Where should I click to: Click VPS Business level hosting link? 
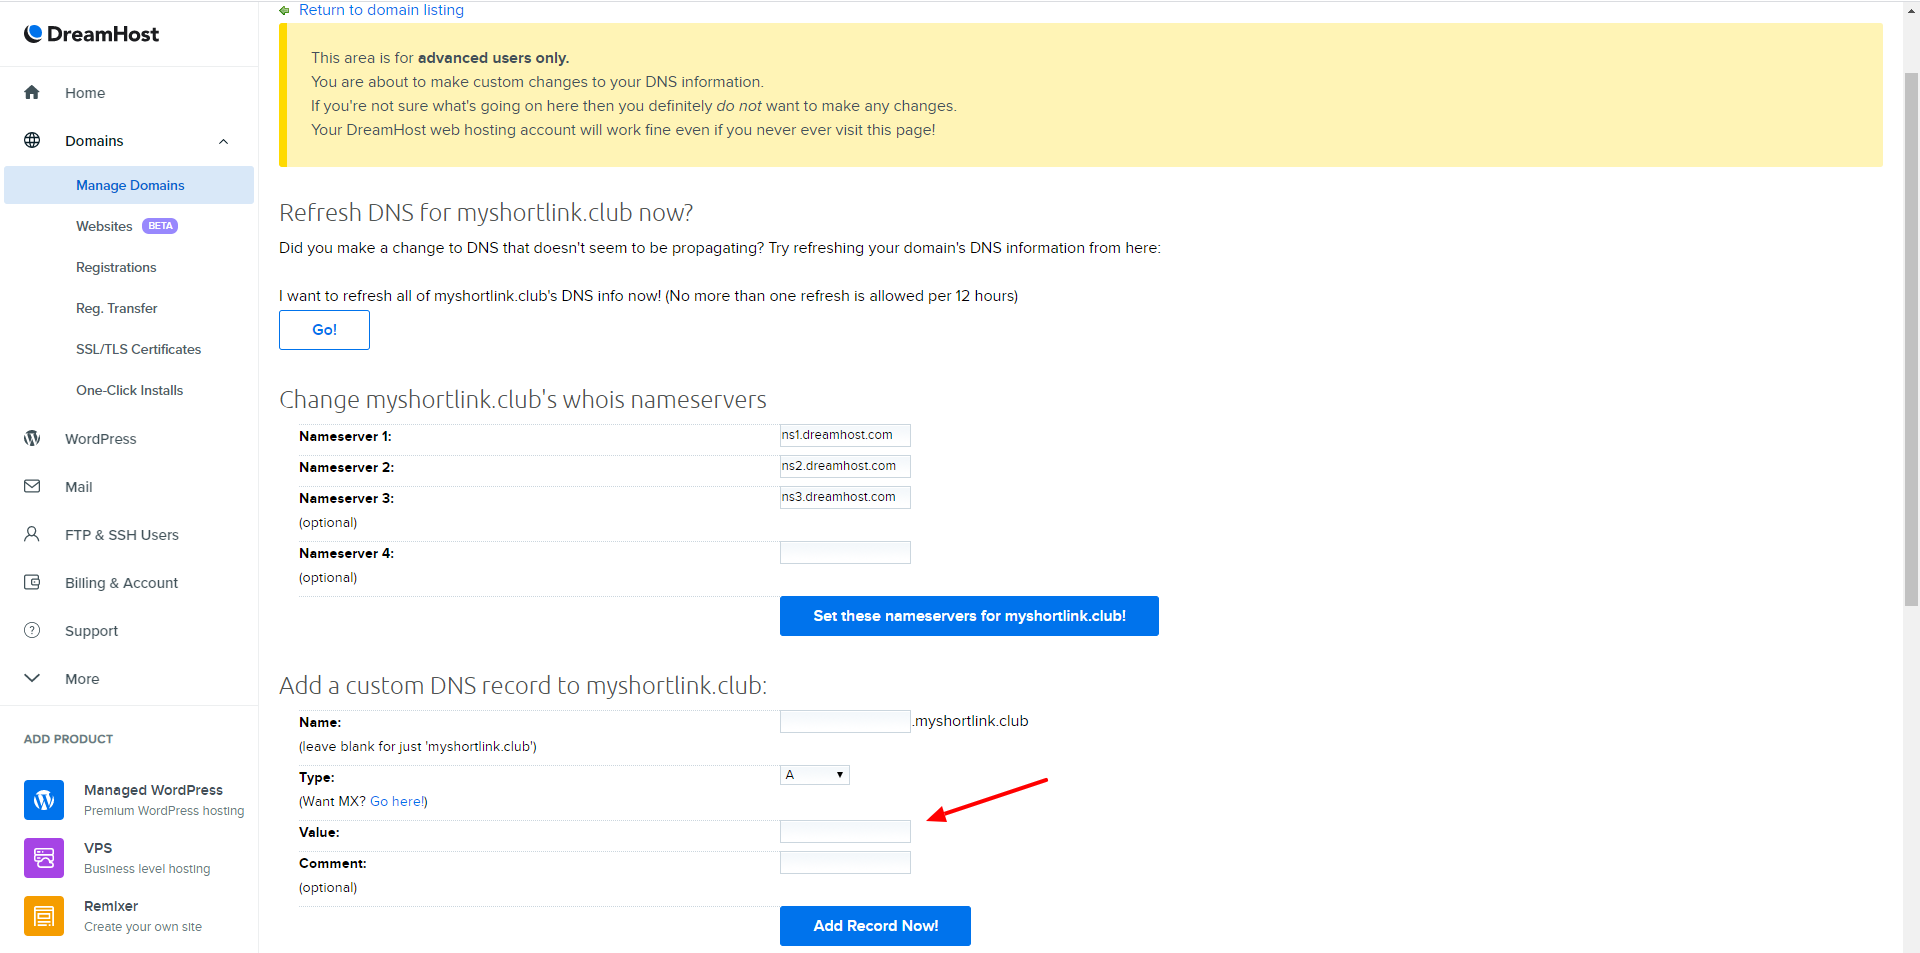(147, 858)
